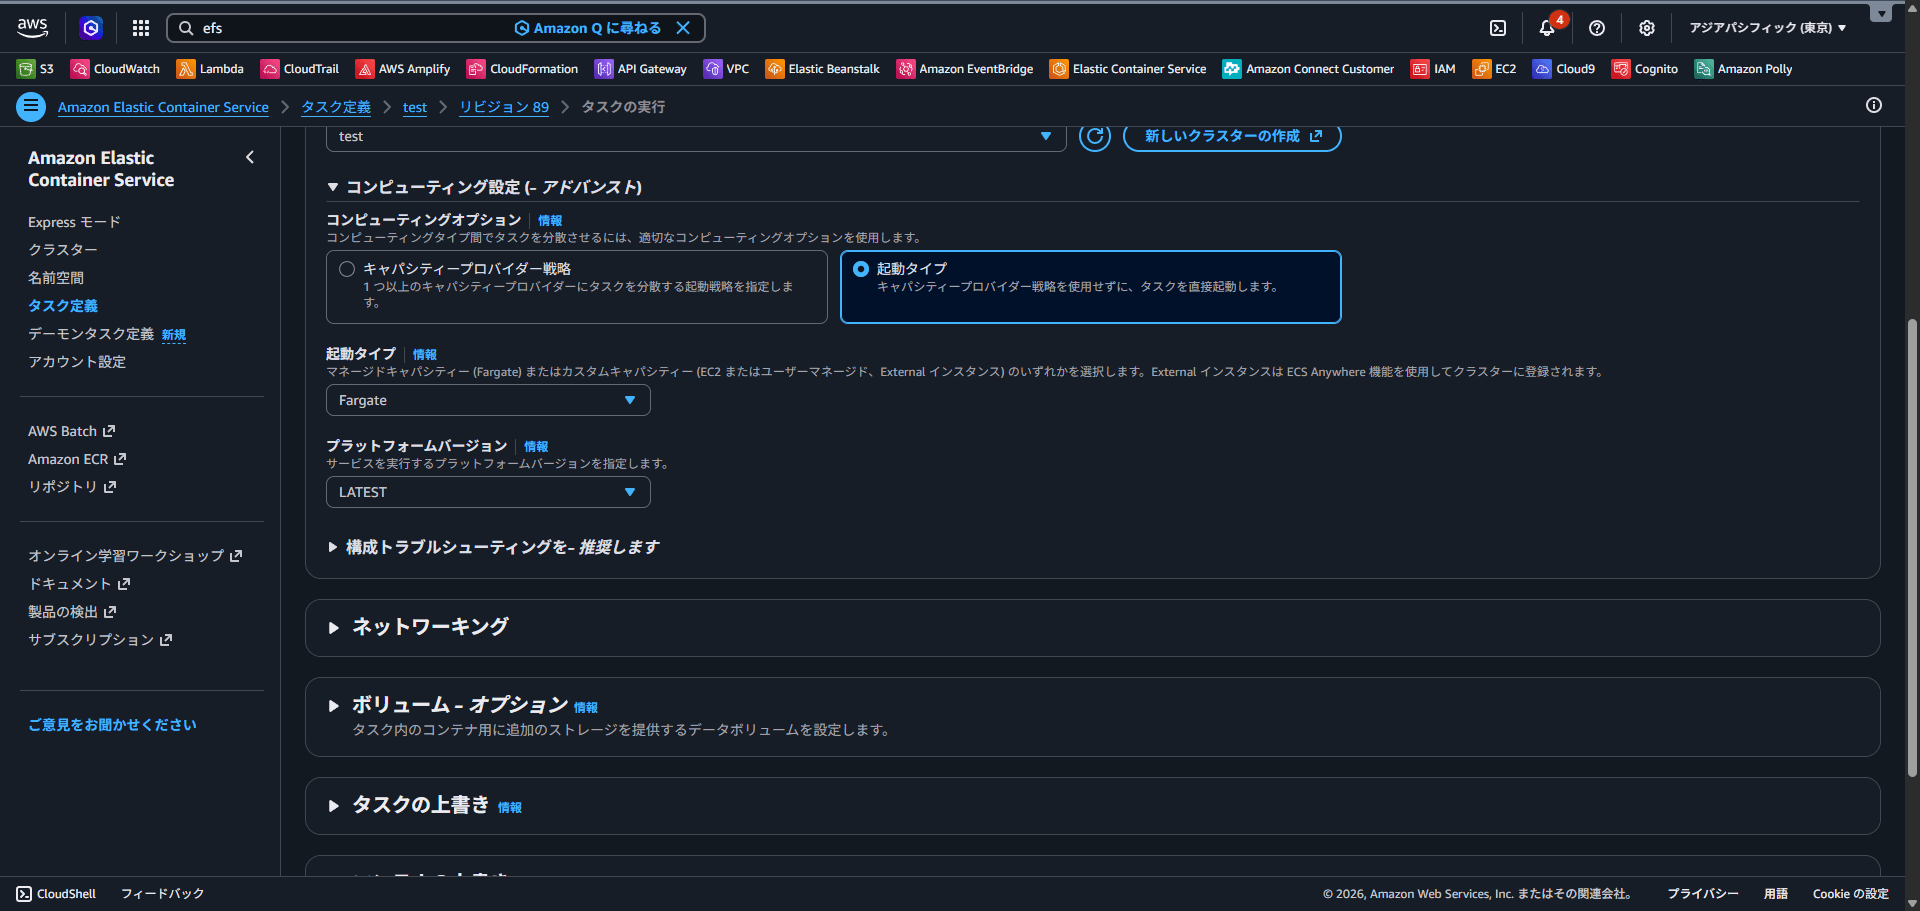The image size is (1920, 911).
Task: Click the page vertical scrollbar
Action: pos(1912,548)
